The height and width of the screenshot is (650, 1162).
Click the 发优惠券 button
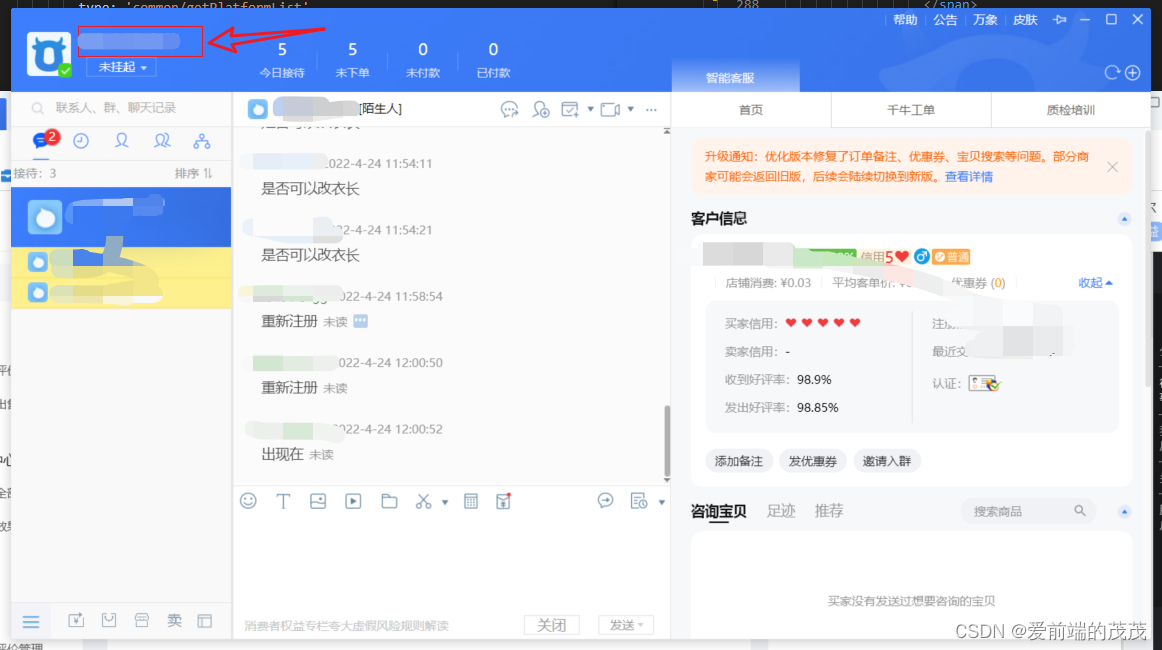tap(812, 461)
